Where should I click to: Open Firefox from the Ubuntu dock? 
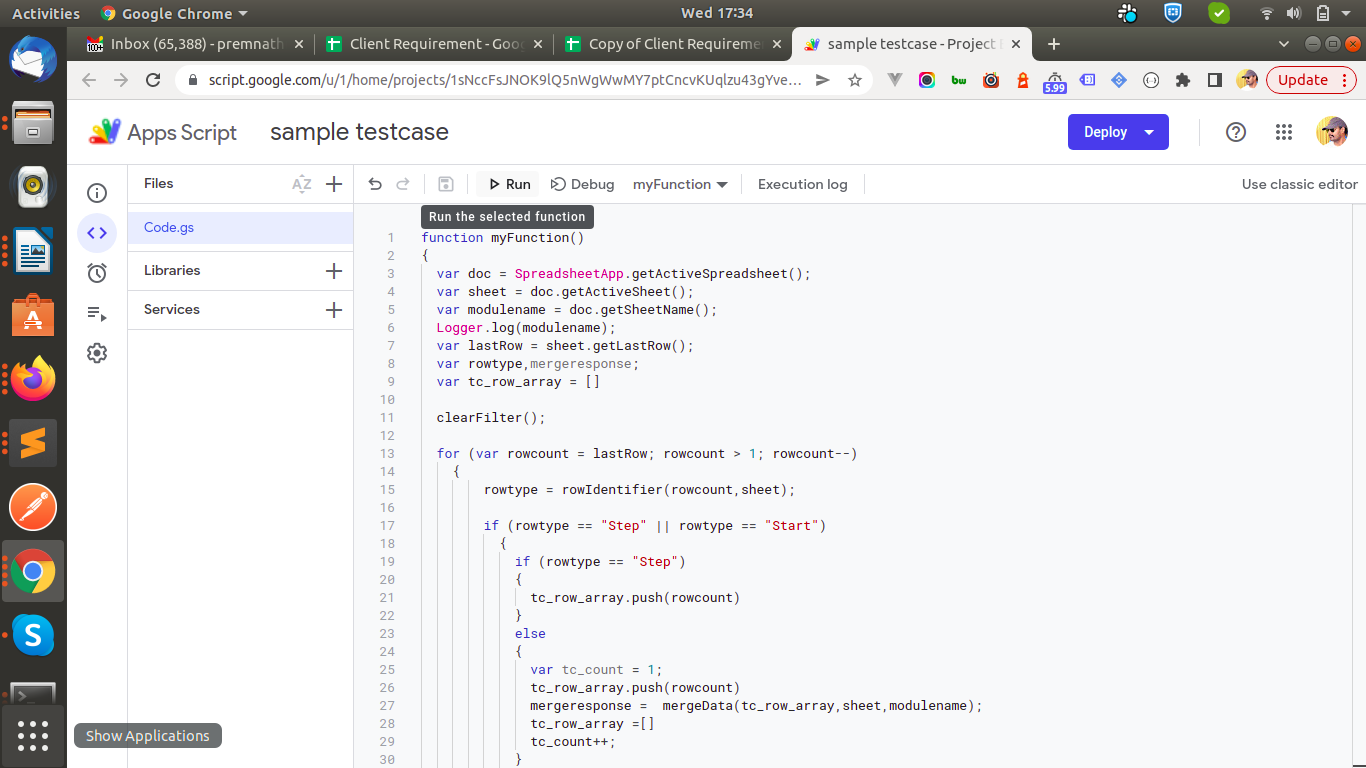33,379
